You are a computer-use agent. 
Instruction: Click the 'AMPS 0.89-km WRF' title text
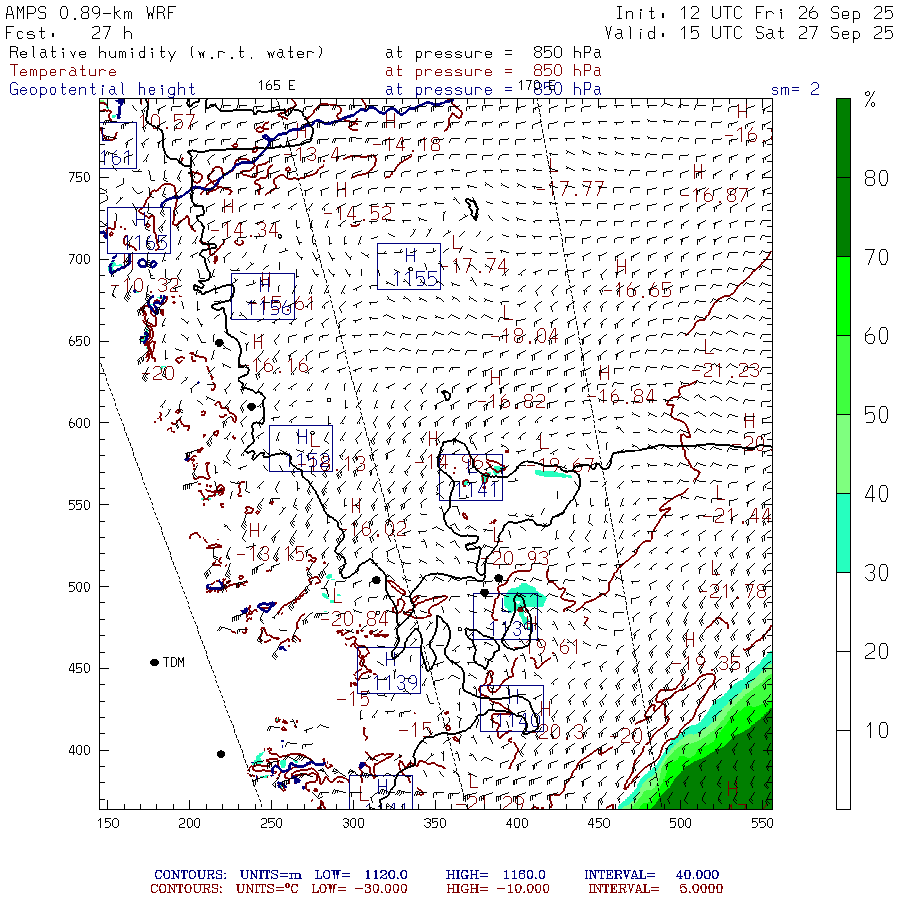pos(91,13)
